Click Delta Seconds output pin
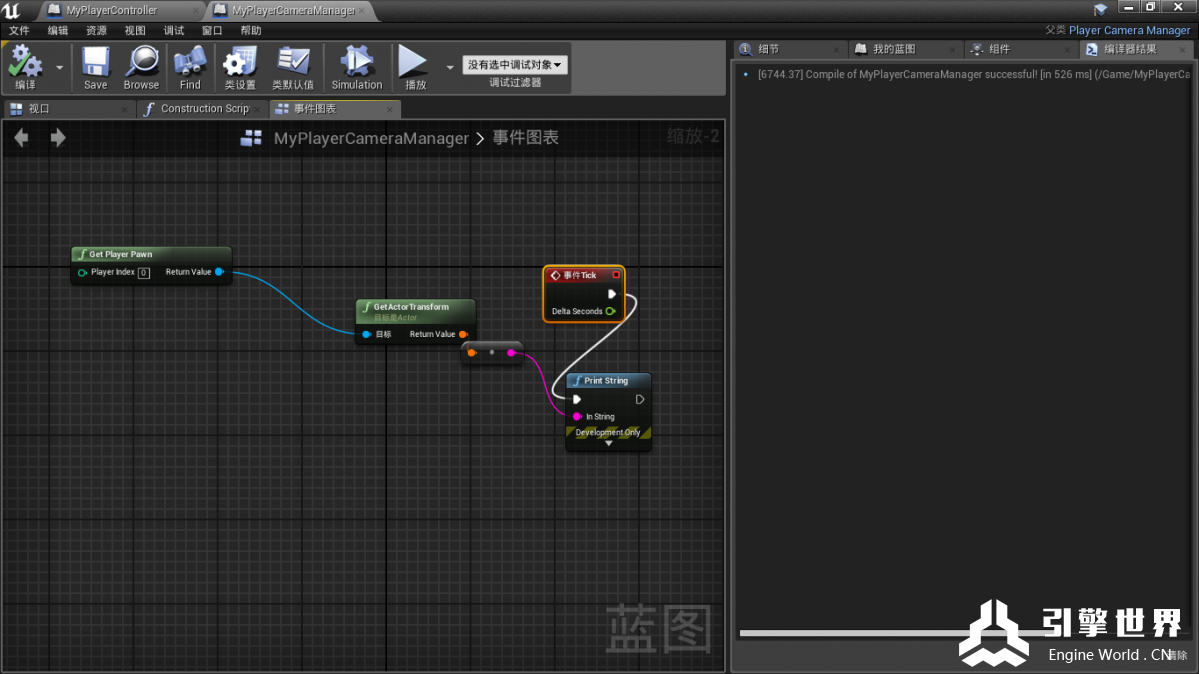The height and width of the screenshot is (674, 1199). (610, 311)
